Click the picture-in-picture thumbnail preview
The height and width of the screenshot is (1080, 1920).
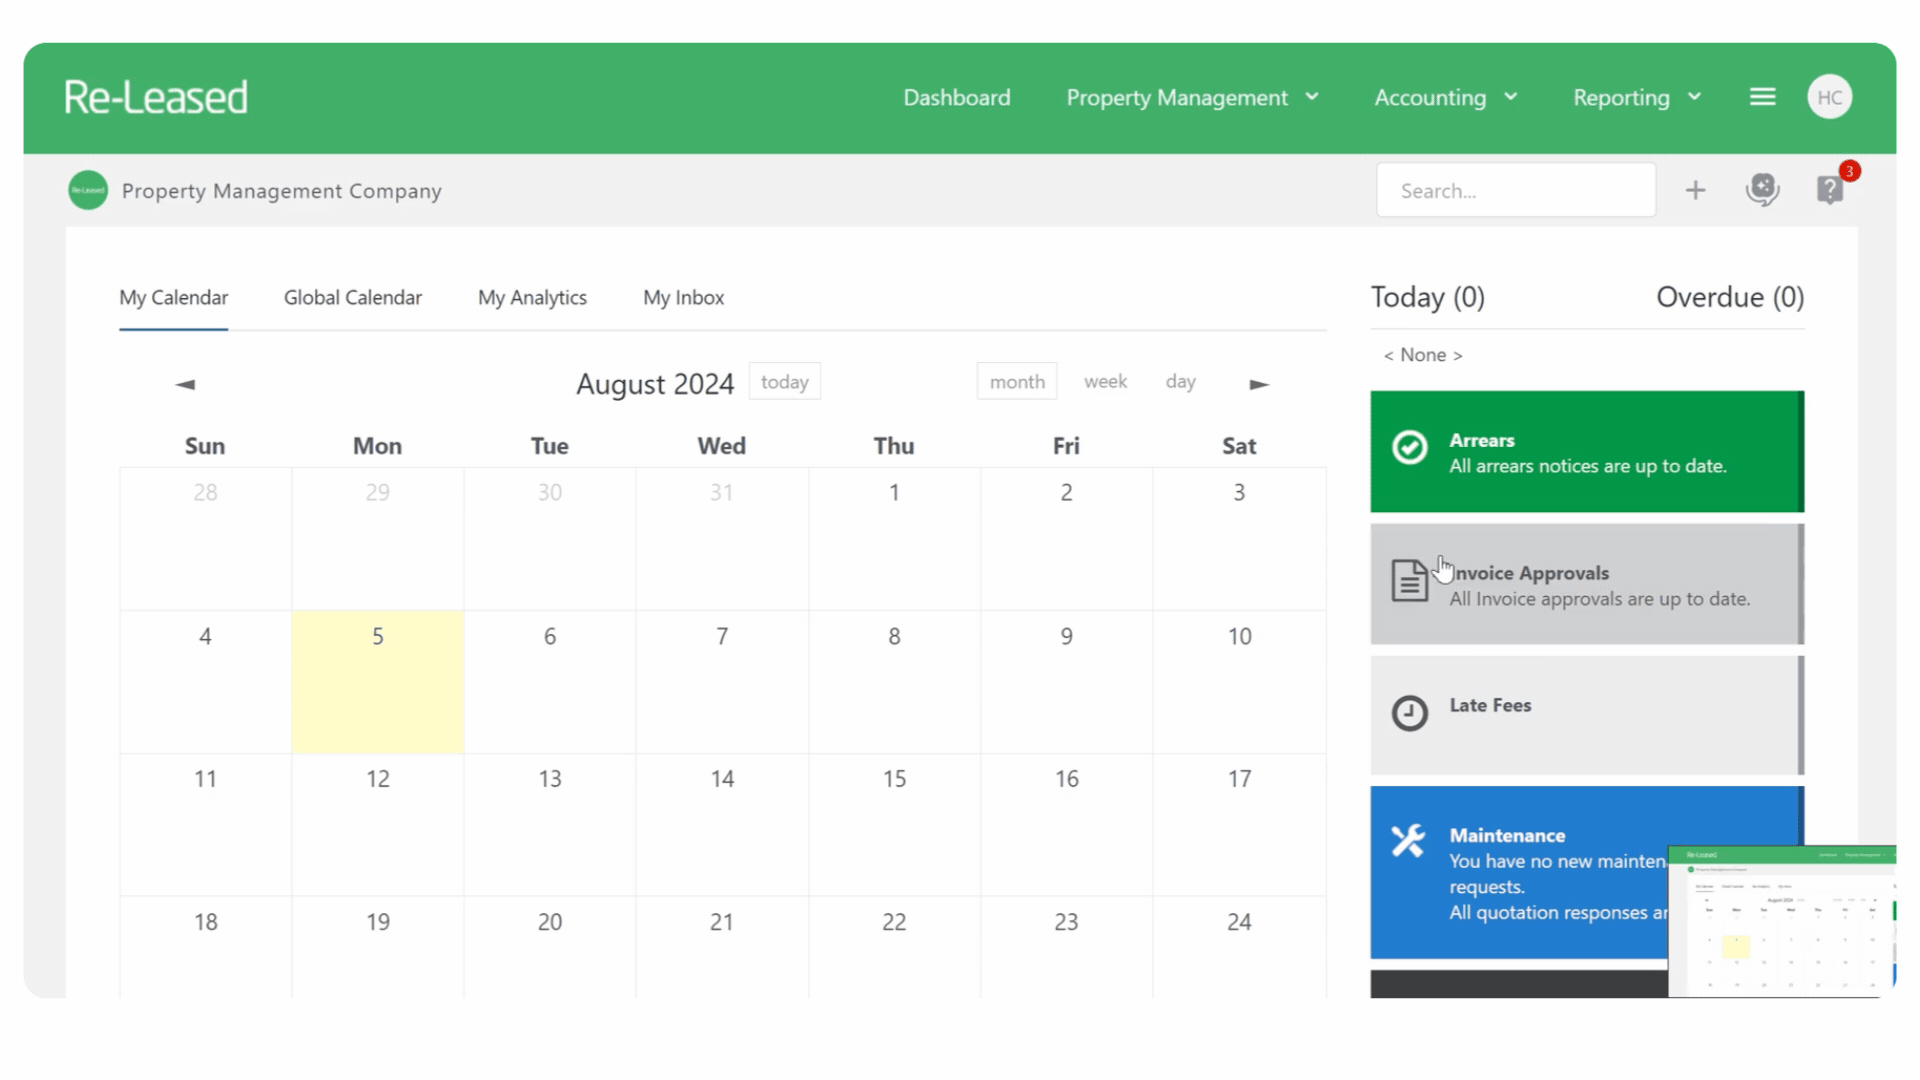(1782, 921)
